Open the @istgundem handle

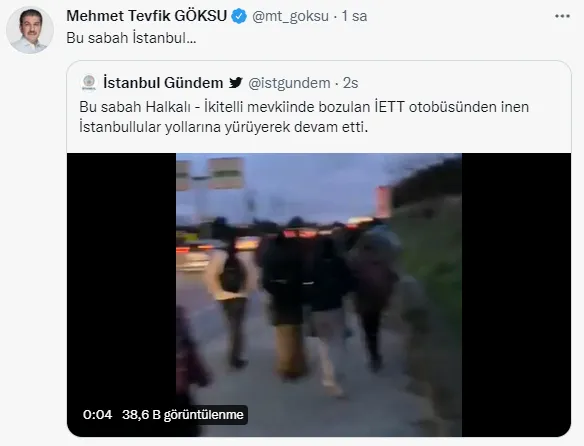pos(289,83)
